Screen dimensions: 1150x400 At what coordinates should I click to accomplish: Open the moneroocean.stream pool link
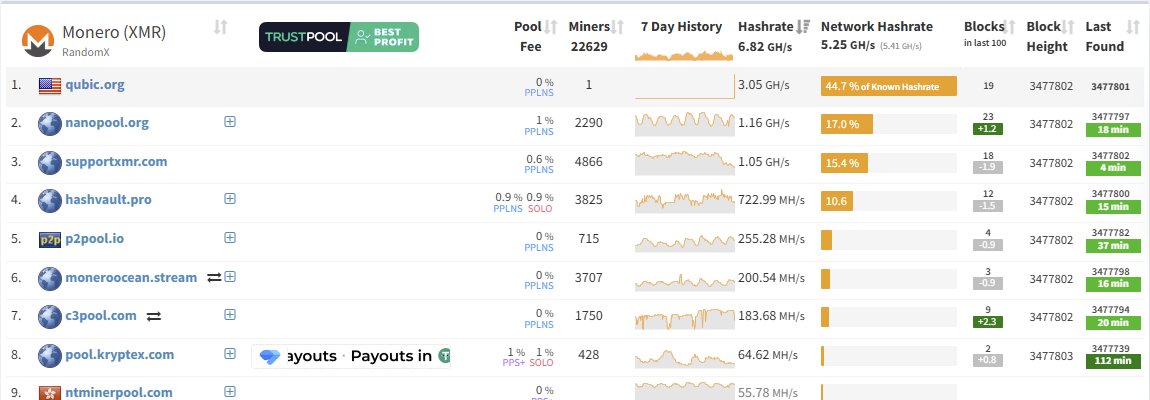(x=131, y=277)
